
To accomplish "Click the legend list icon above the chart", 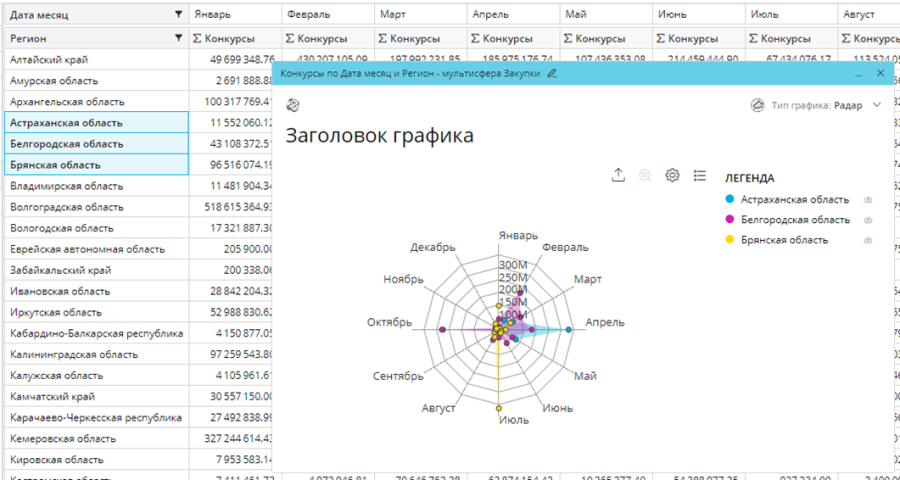I will tap(700, 175).
